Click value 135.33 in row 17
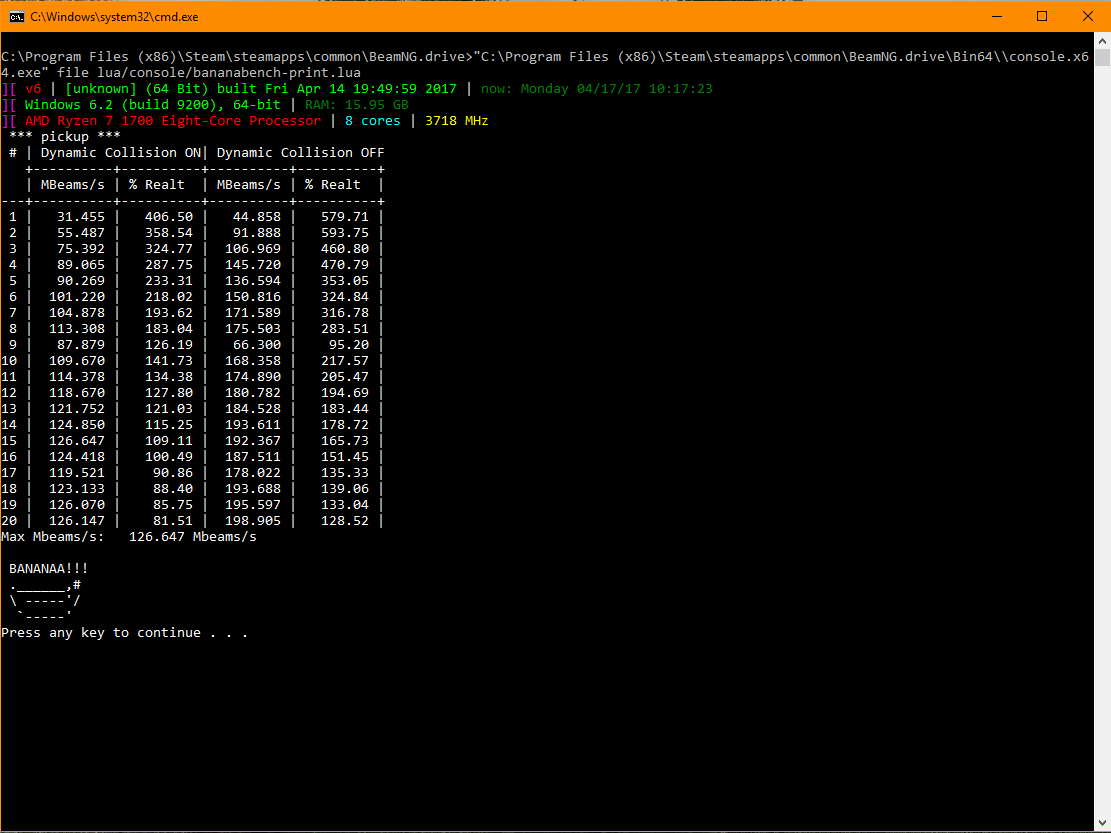The height and width of the screenshot is (833, 1111). 344,472
